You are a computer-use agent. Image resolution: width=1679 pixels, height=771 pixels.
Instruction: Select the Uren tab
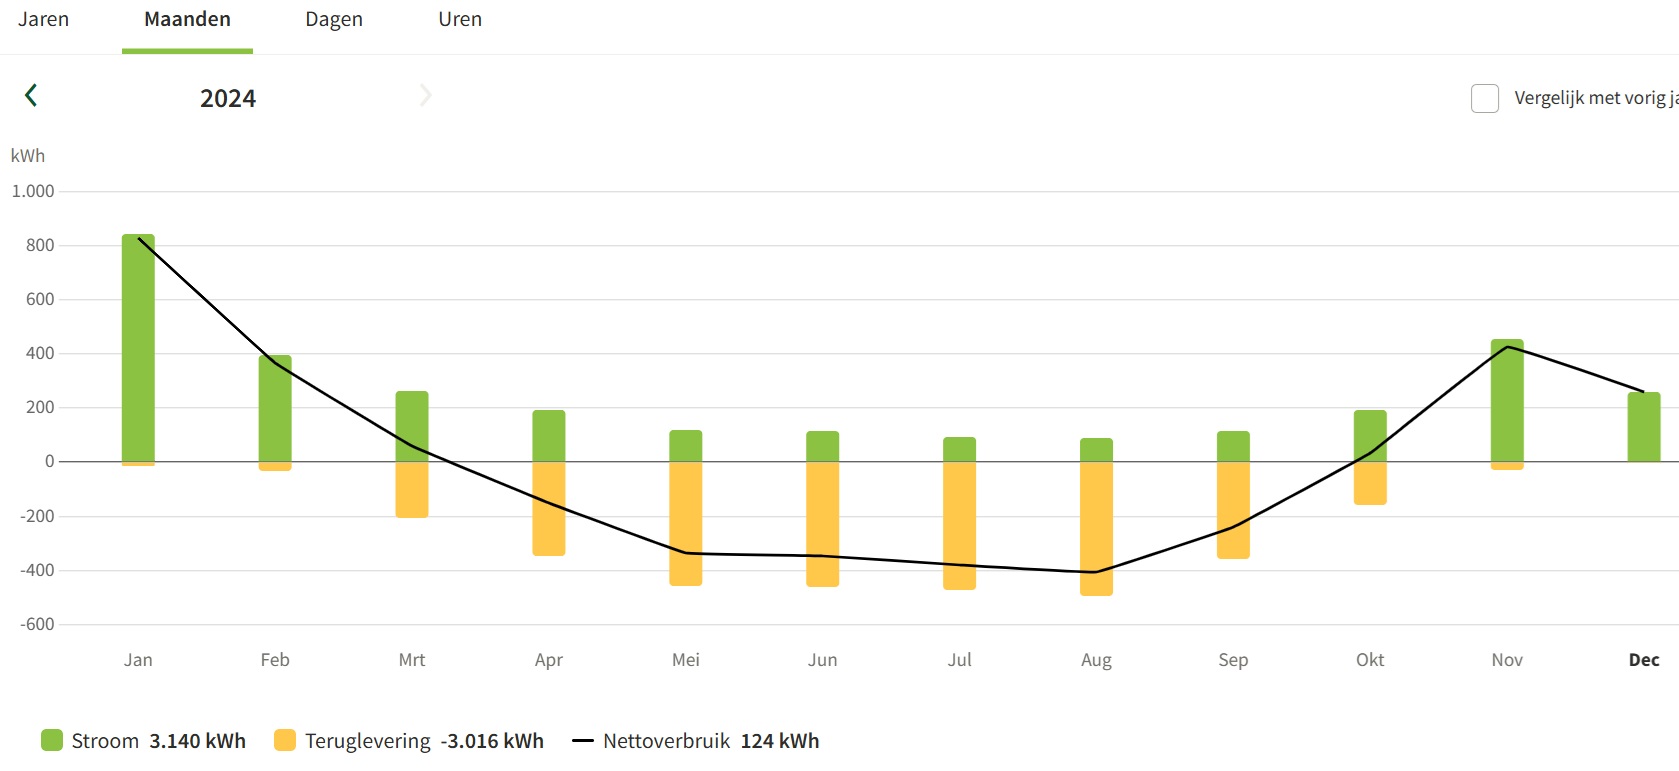(460, 19)
